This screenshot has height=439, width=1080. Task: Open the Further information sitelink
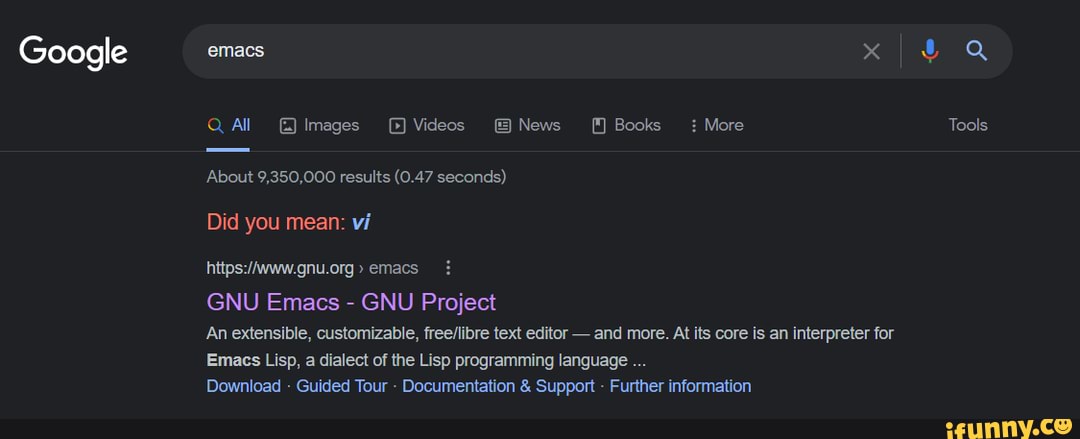point(680,386)
